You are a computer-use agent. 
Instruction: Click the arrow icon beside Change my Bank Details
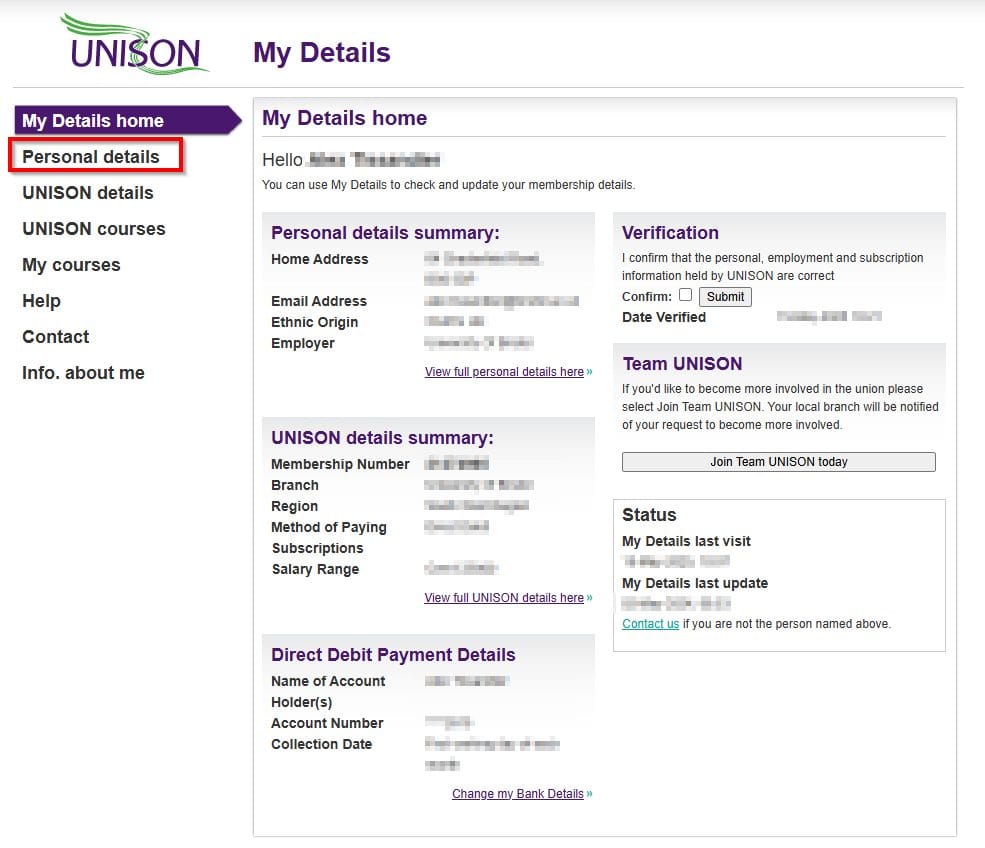point(589,794)
